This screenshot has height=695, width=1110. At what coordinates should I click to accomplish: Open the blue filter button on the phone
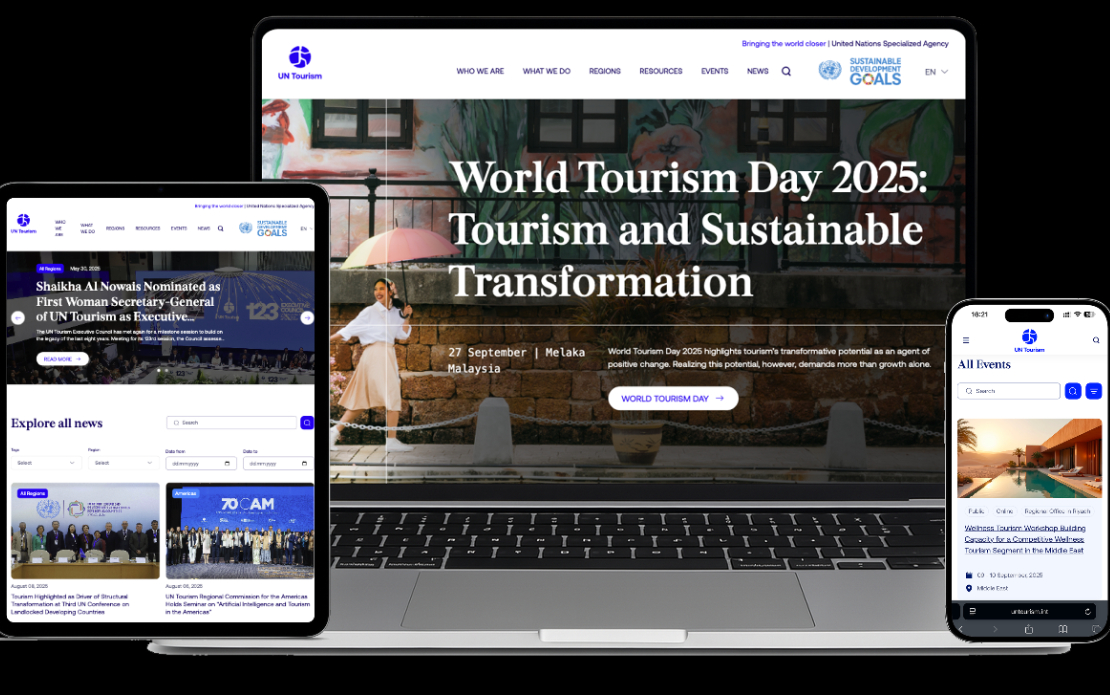point(1094,391)
